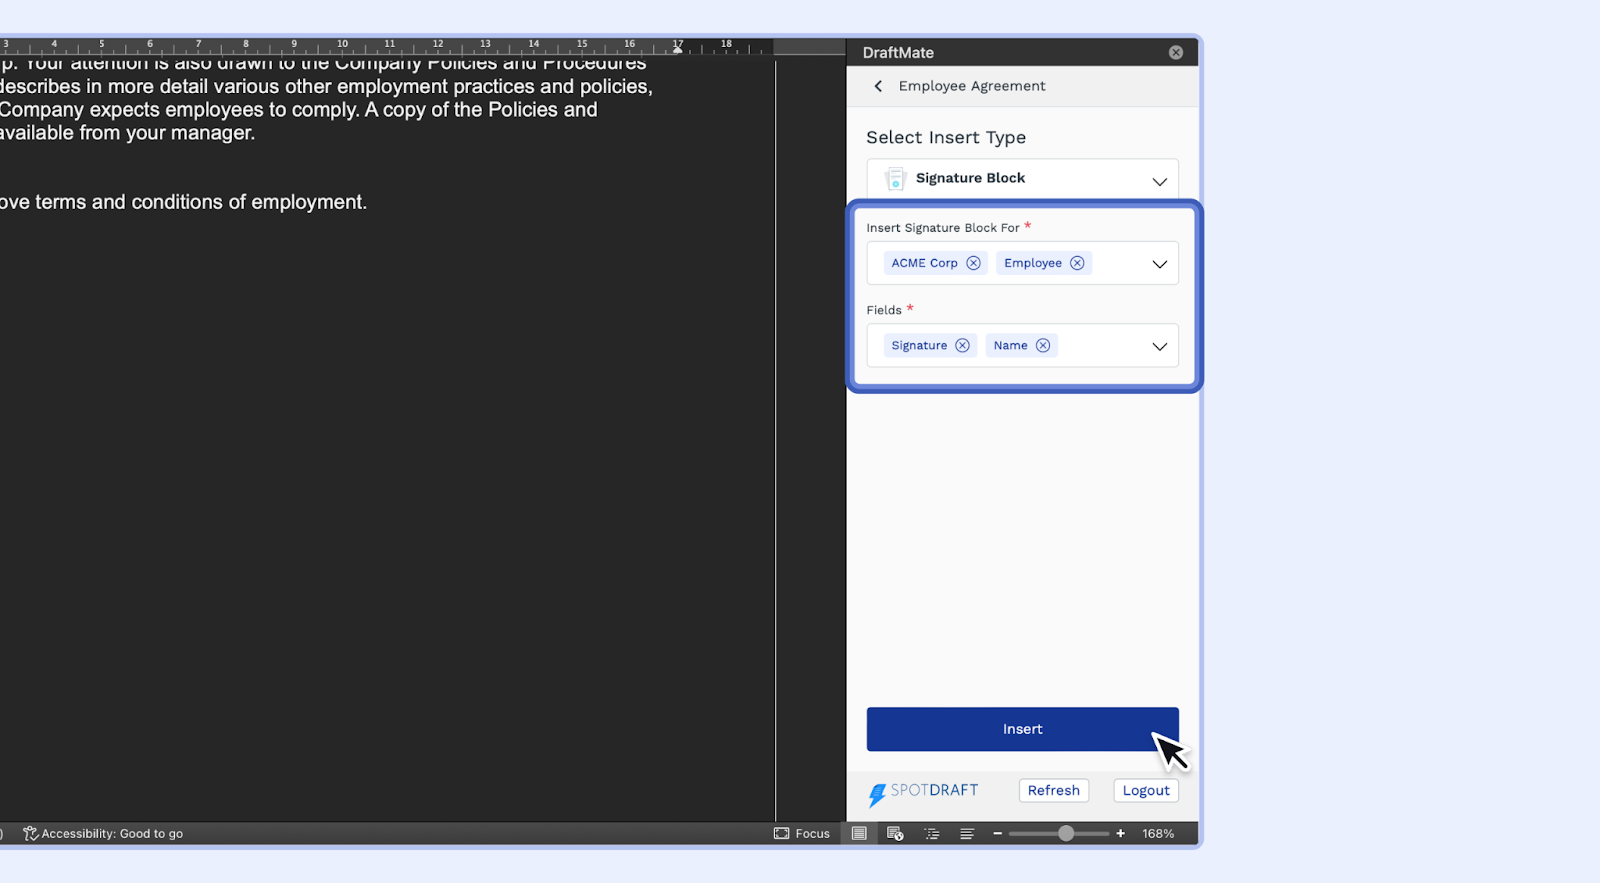Click the Signature tag label
The height and width of the screenshot is (883, 1600).
coord(919,345)
